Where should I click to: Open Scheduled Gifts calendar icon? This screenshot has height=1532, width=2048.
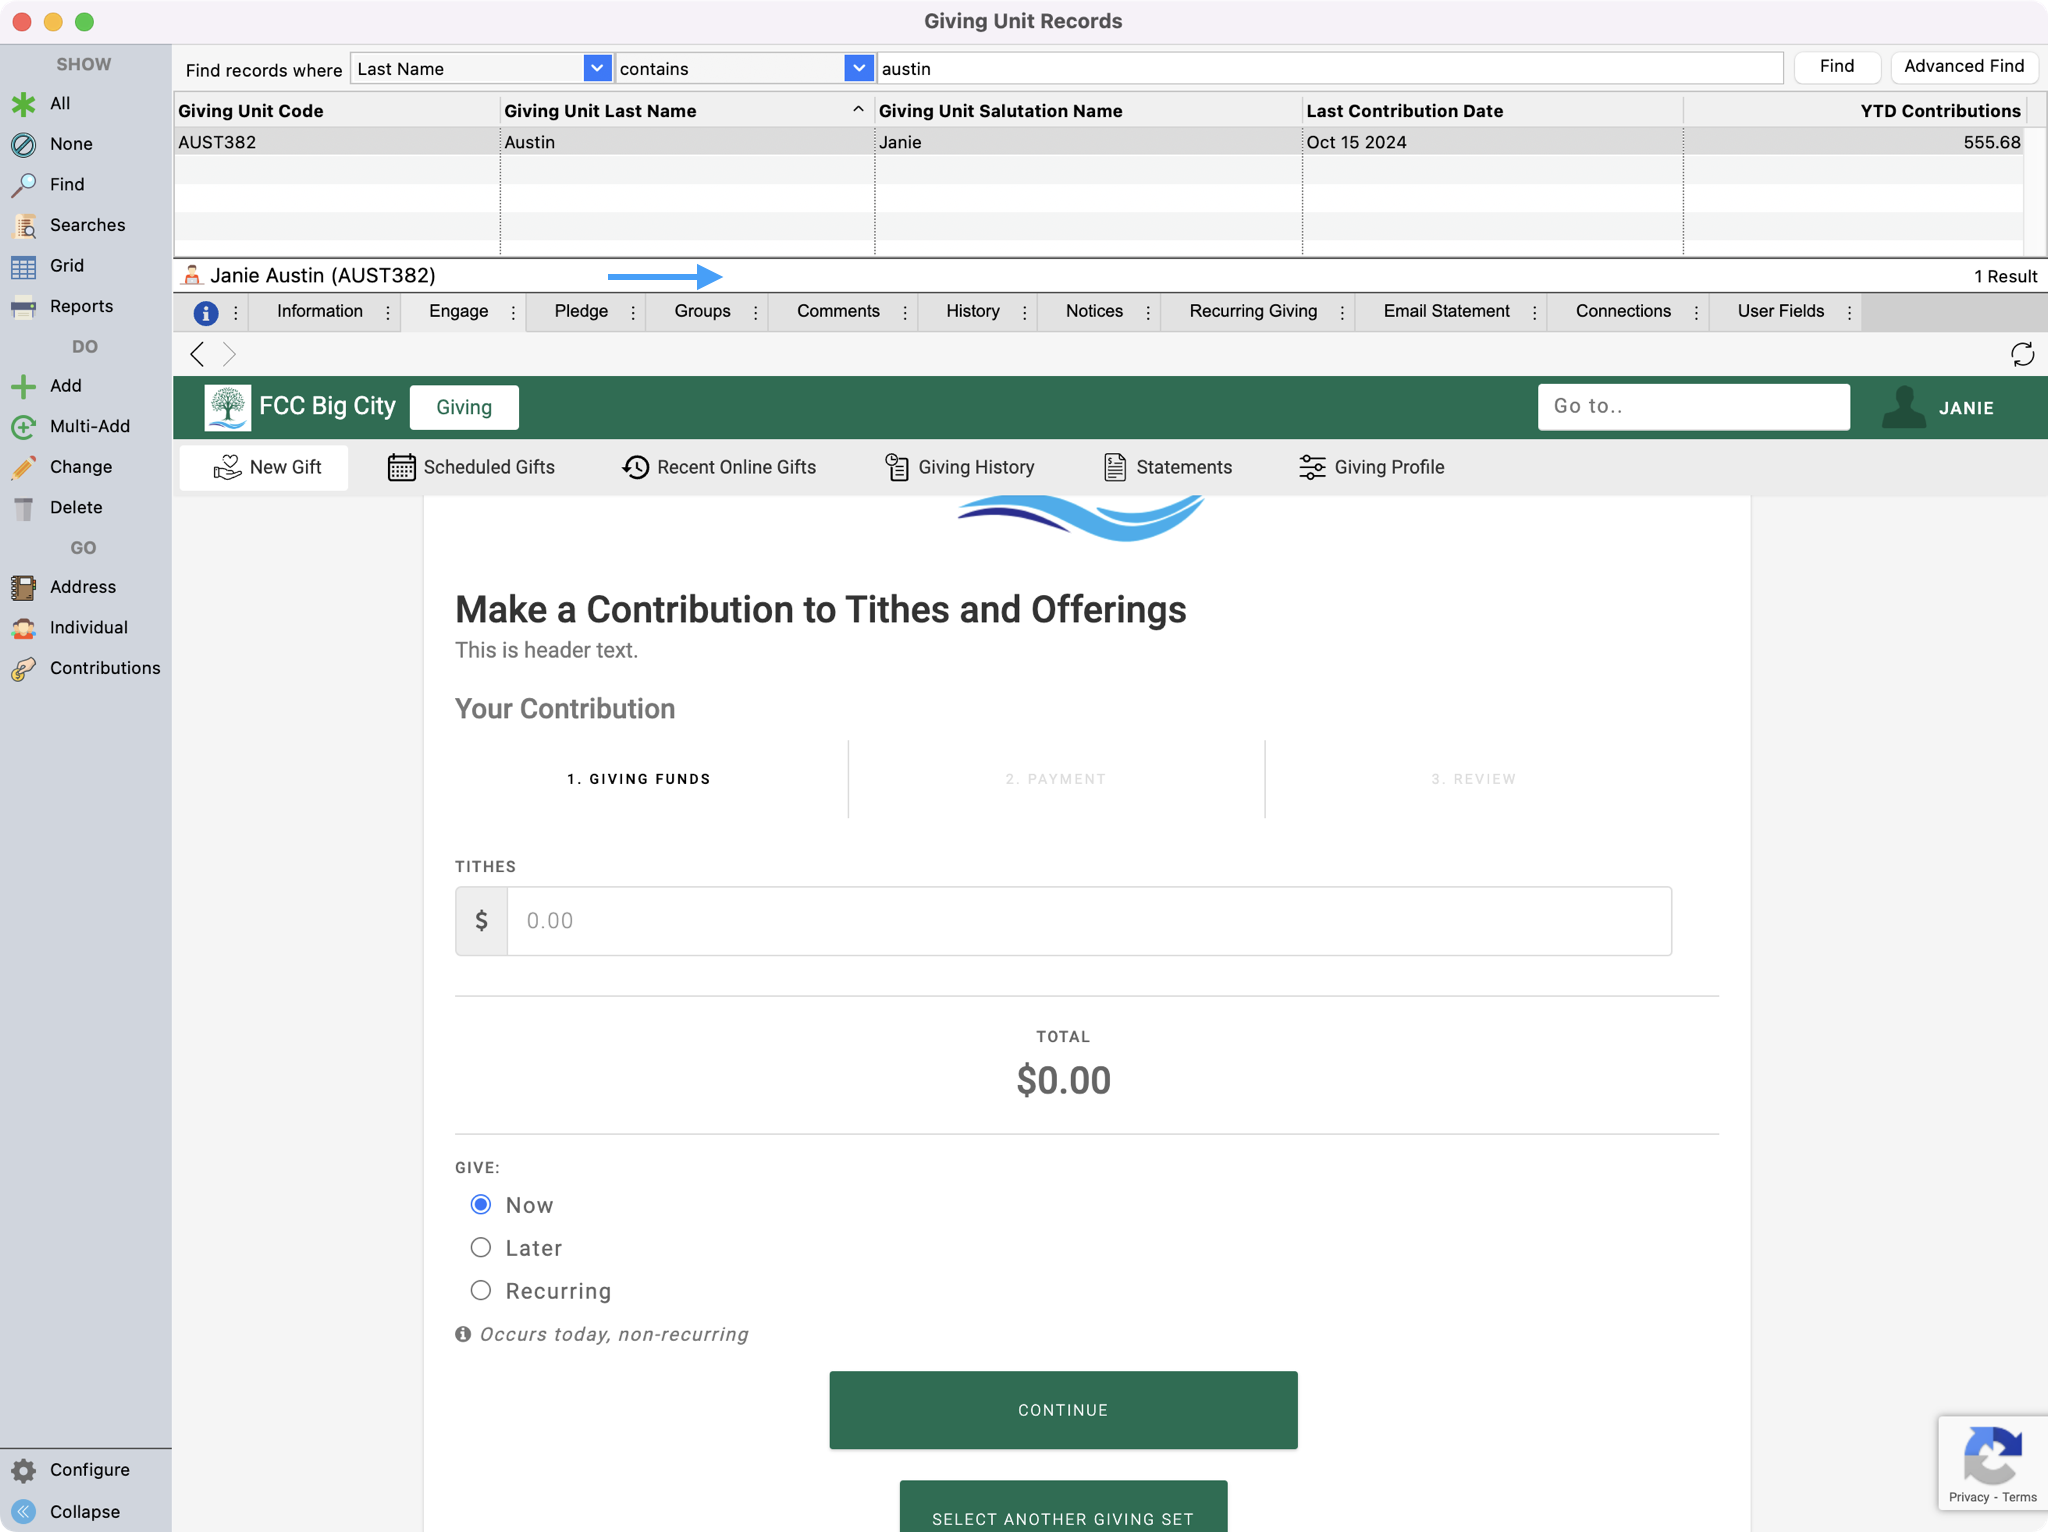pyautogui.click(x=401, y=467)
